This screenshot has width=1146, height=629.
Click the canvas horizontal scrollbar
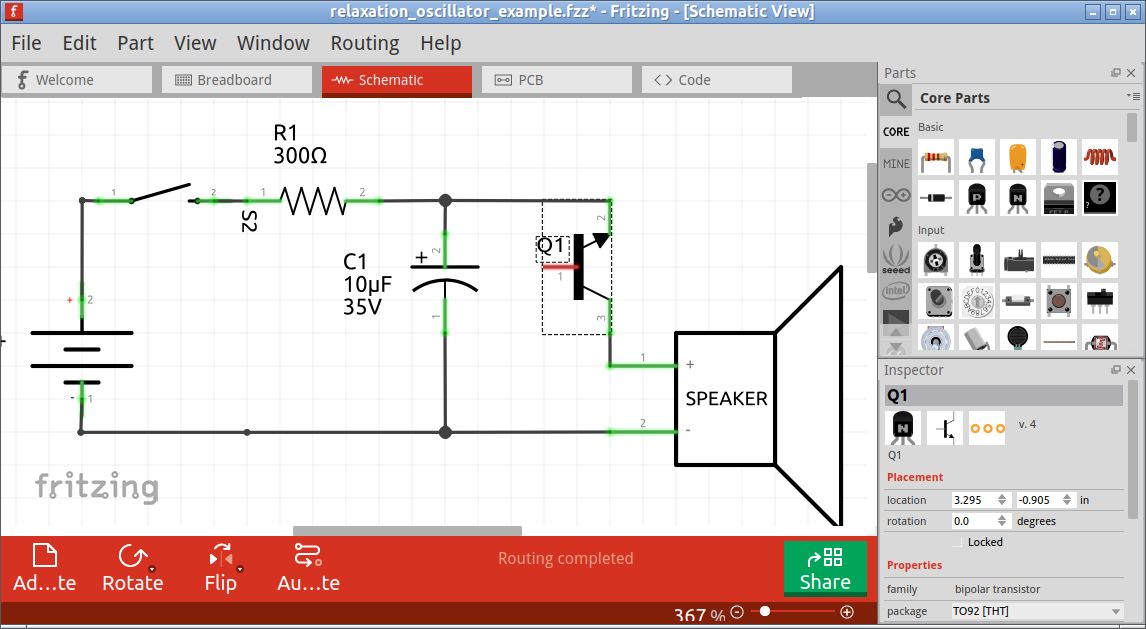(407, 530)
